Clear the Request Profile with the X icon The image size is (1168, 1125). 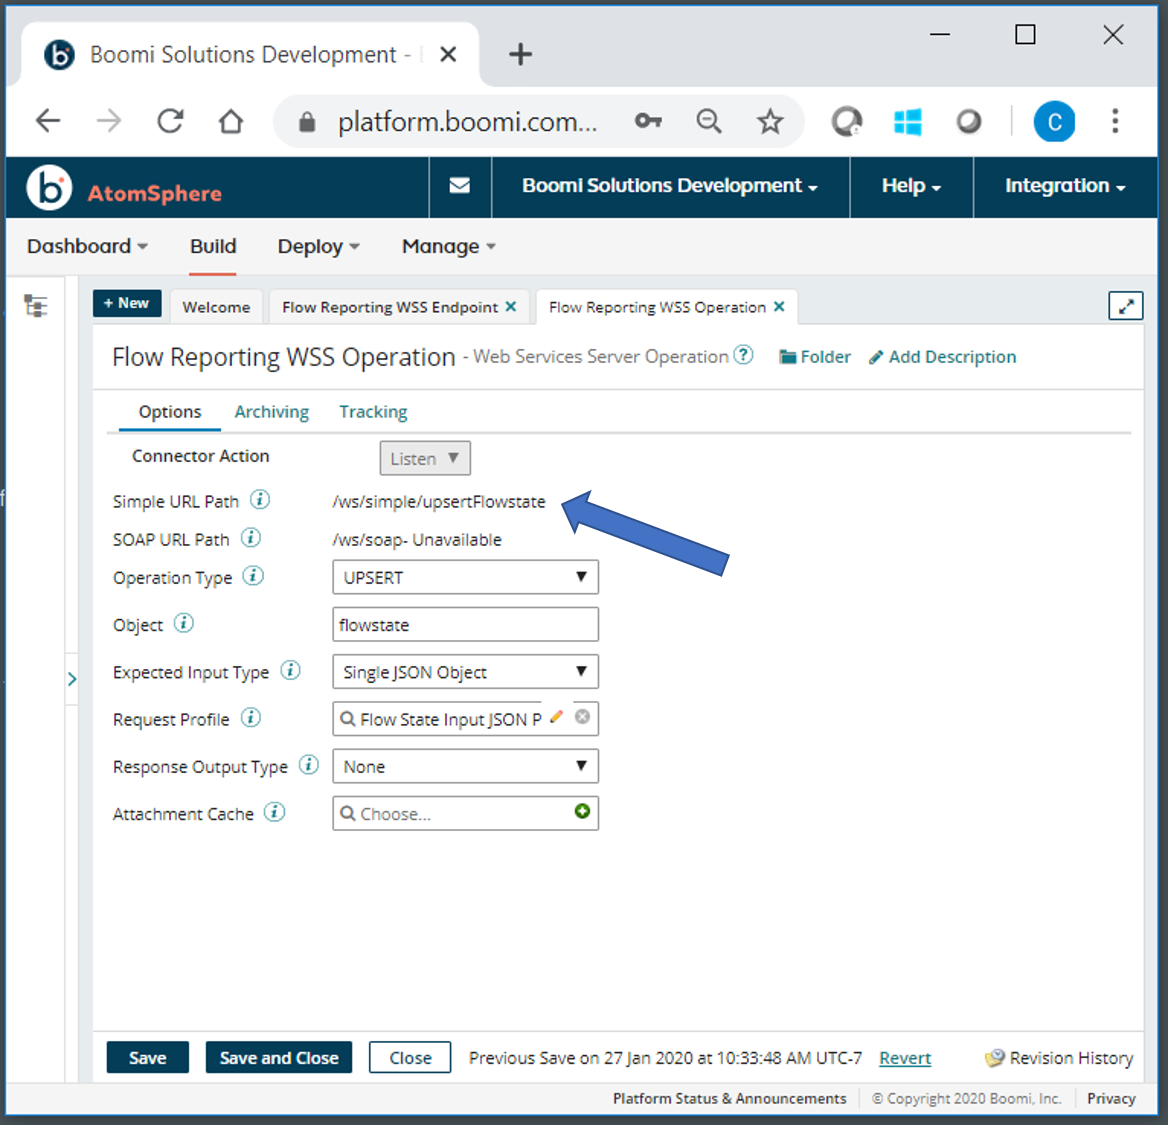[x=581, y=717]
